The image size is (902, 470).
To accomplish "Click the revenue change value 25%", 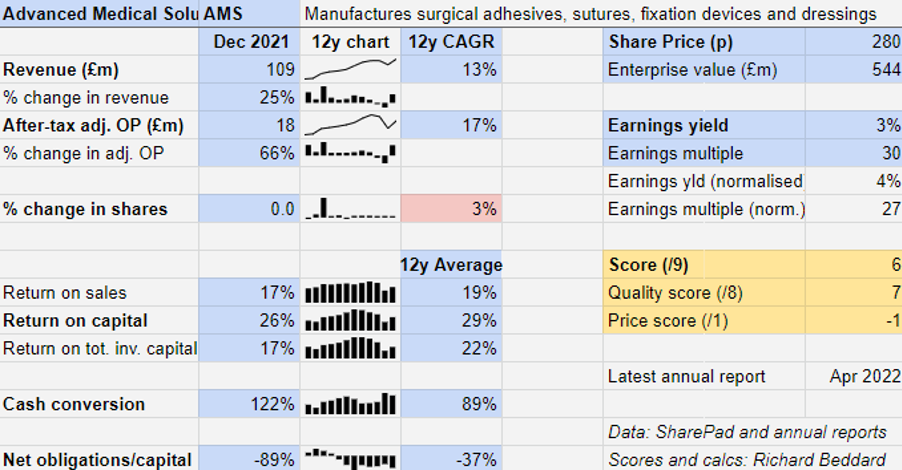I will 250,98.
